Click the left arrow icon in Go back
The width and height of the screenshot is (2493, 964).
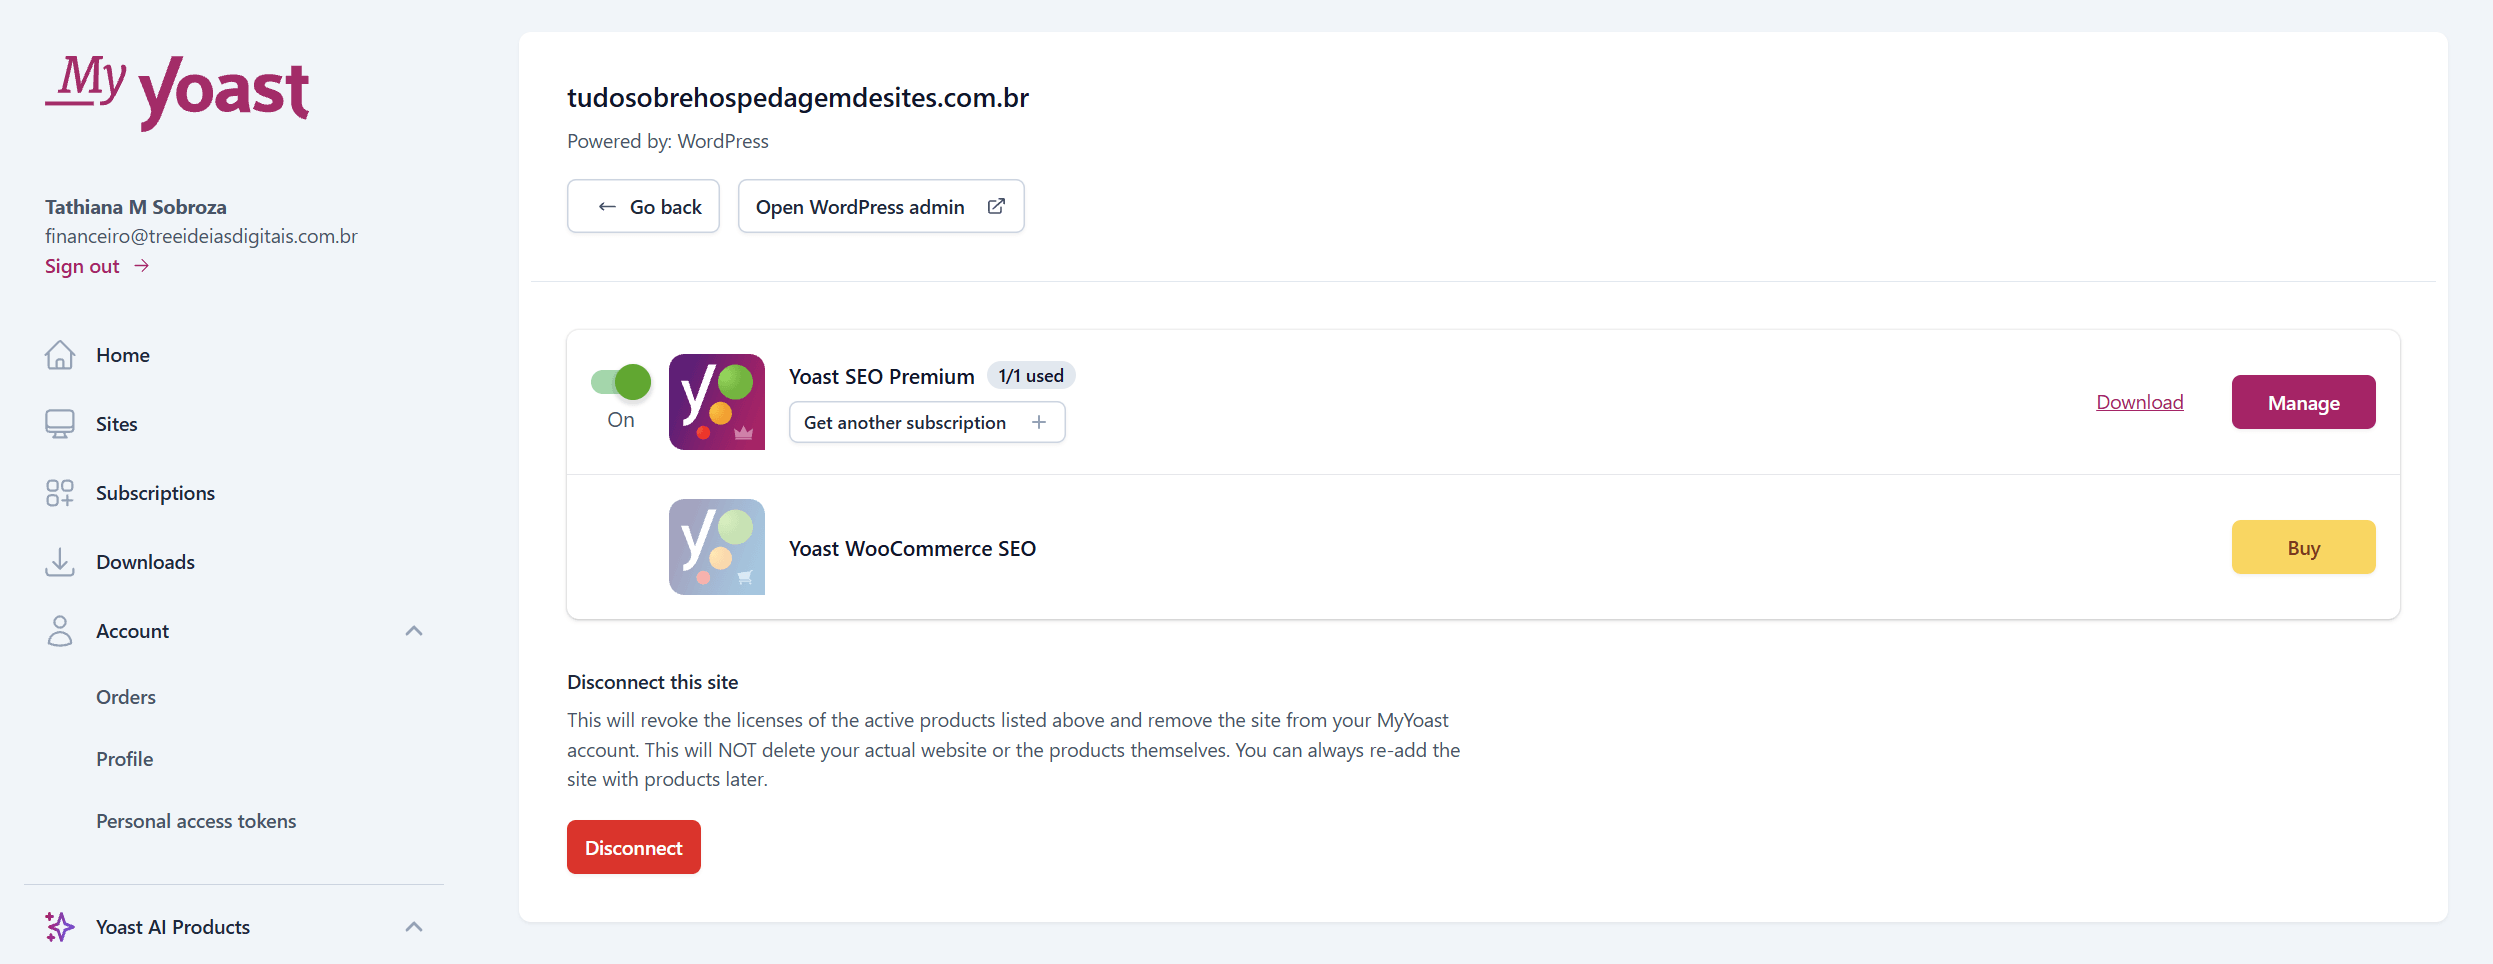[x=607, y=207]
